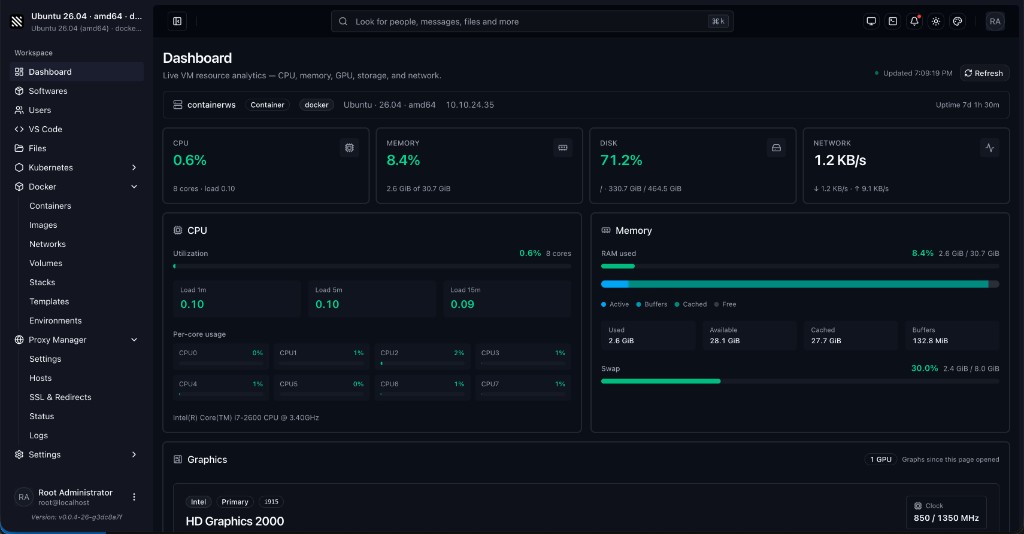This screenshot has width=1024, height=534.
Task: Focus the global search field
Action: pyautogui.click(x=532, y=22)
